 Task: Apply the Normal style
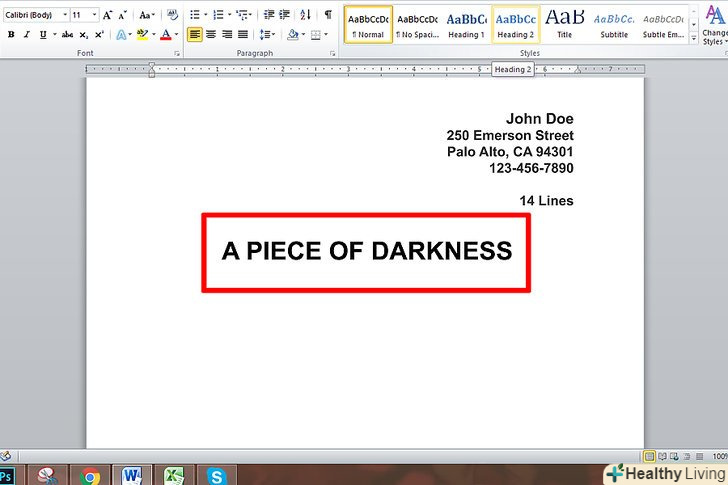[x=368, y=25]
